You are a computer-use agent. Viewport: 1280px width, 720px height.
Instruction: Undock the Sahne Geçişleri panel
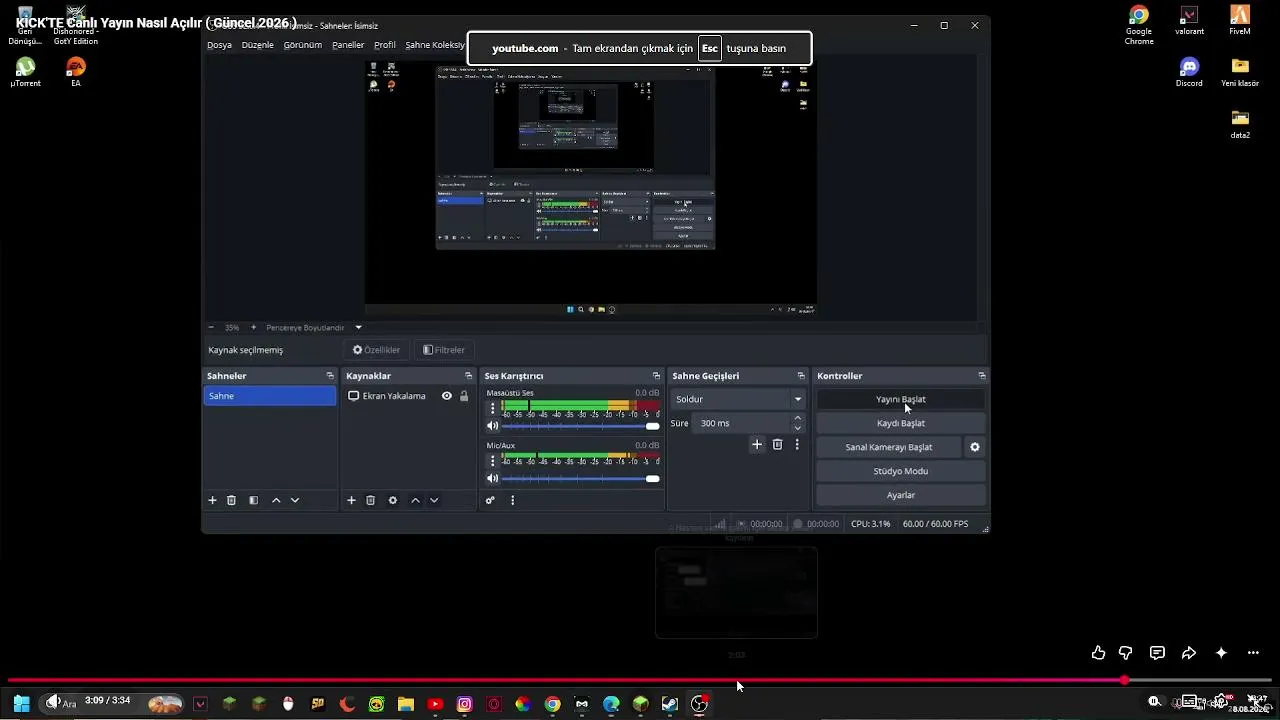click(x=801, y=376)
